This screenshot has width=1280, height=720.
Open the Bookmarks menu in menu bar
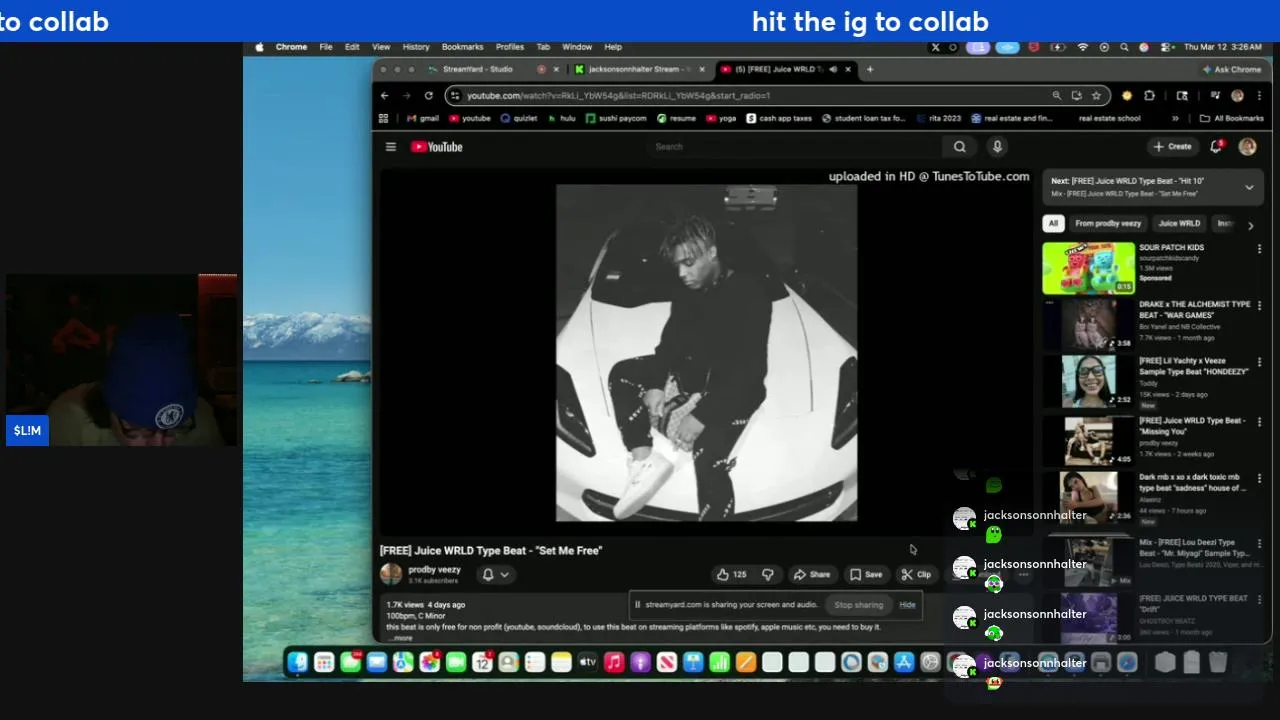point(463,47)
